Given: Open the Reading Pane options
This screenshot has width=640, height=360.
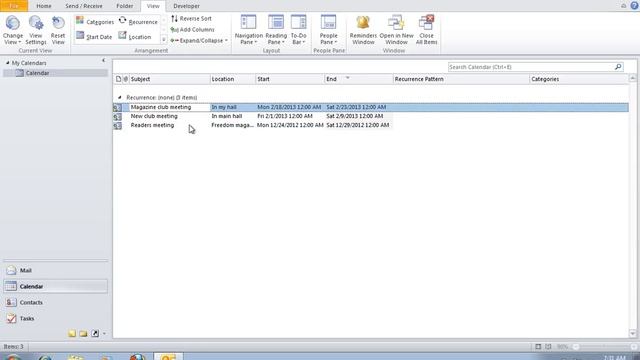Looking at the screenshot, I should 276,30.
